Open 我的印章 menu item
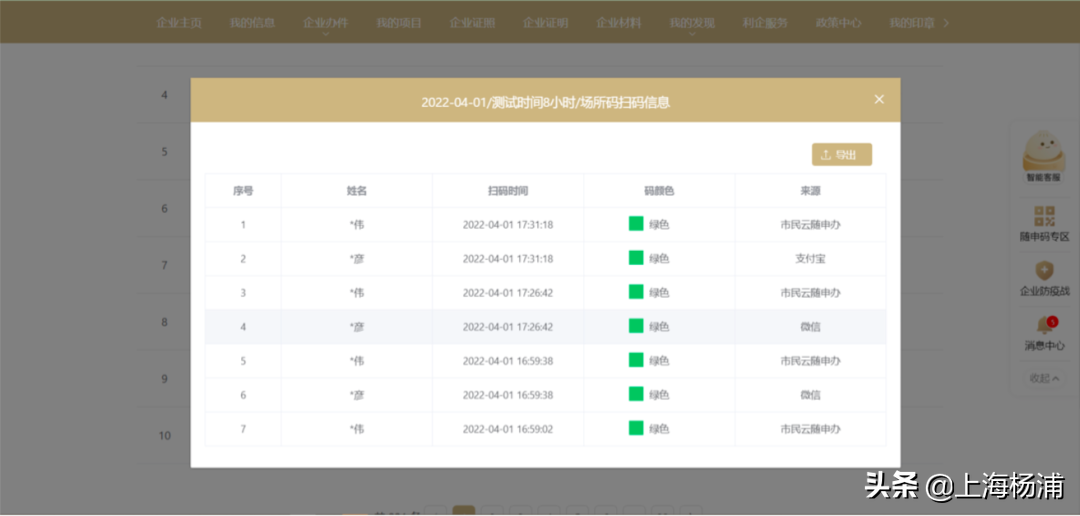1080x516 pixels. [912, 23]
